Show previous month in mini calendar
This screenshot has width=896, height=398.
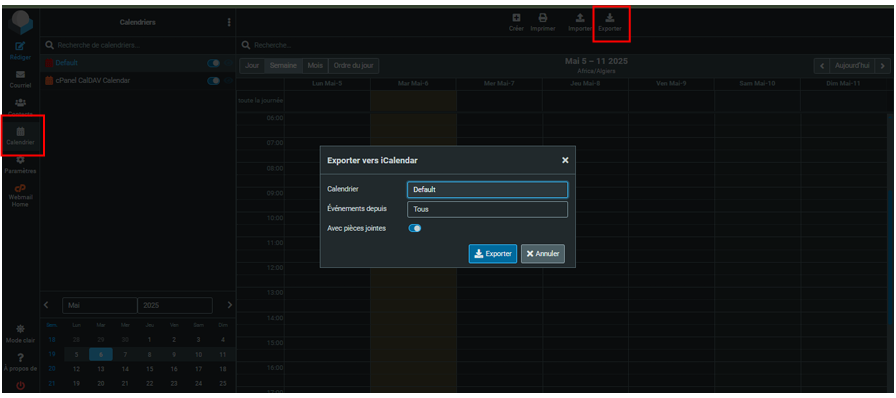click(47, 305)
